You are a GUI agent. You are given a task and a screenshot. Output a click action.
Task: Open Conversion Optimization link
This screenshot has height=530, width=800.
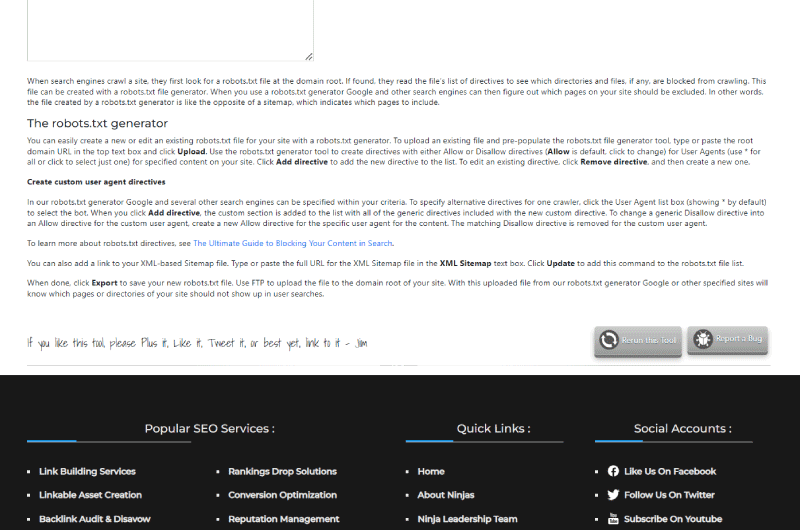[x=282, y=495]
